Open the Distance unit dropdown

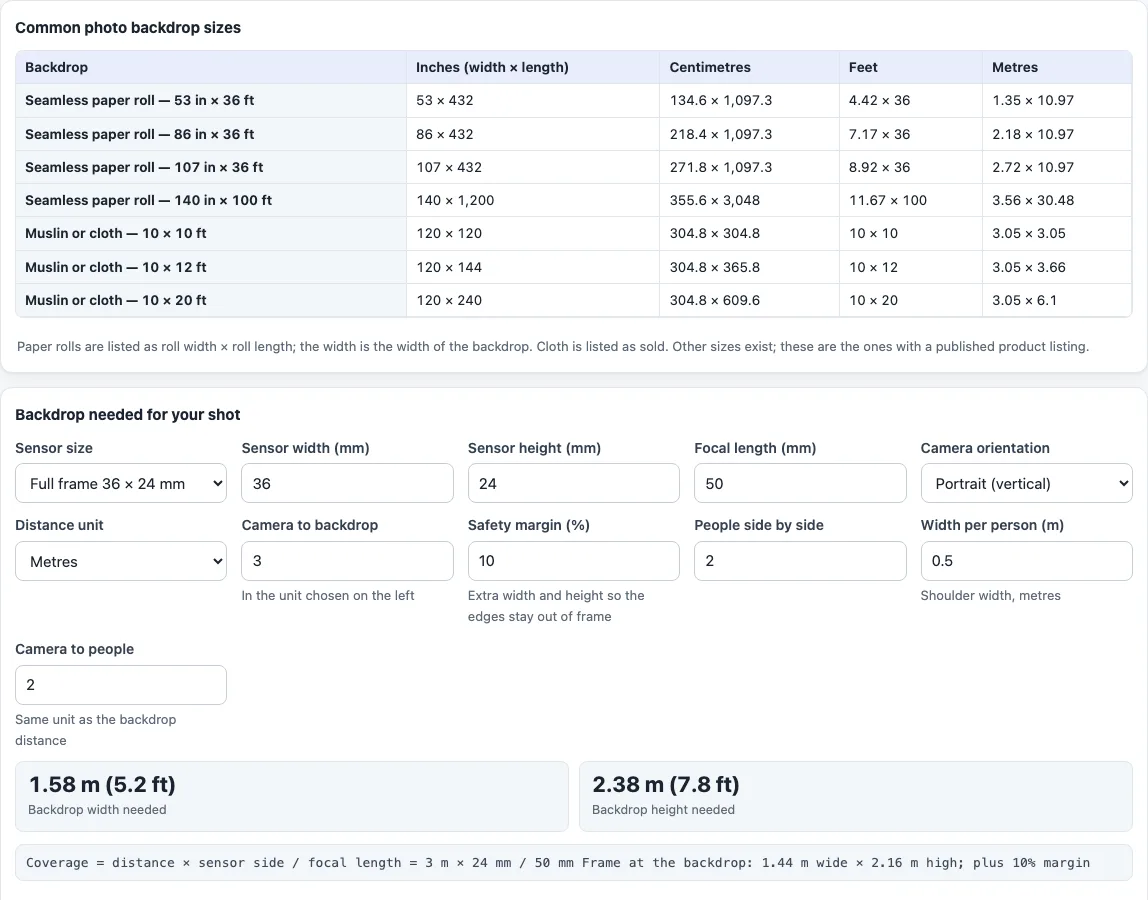click(121, 561)
